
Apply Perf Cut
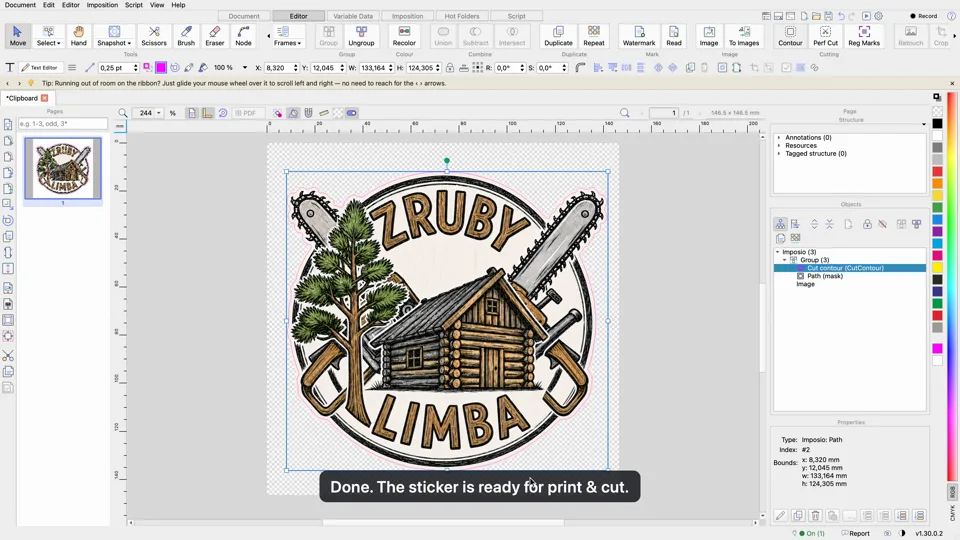tap(825, 36)
